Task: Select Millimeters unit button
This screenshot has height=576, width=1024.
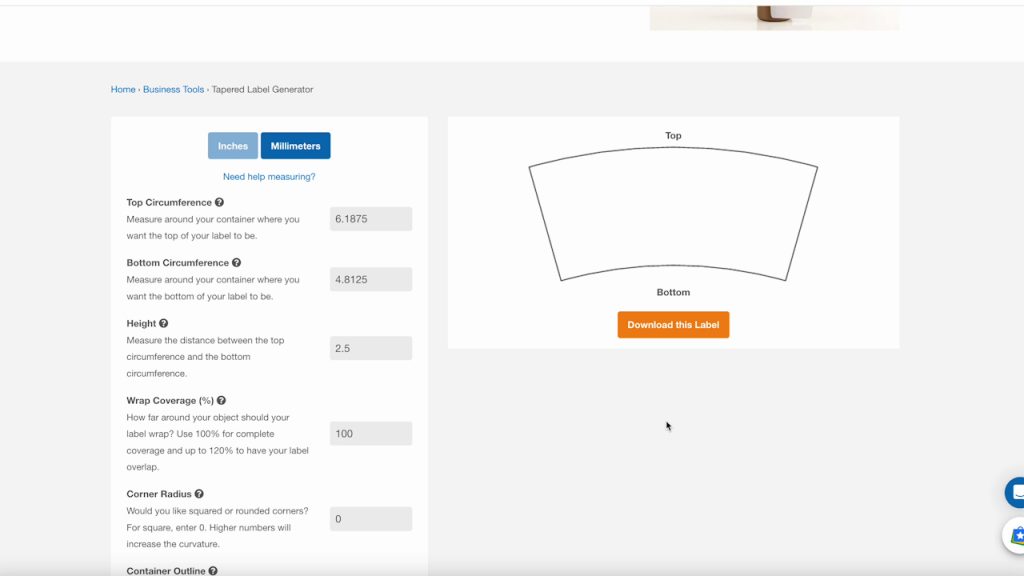Action: pos(296,146)
